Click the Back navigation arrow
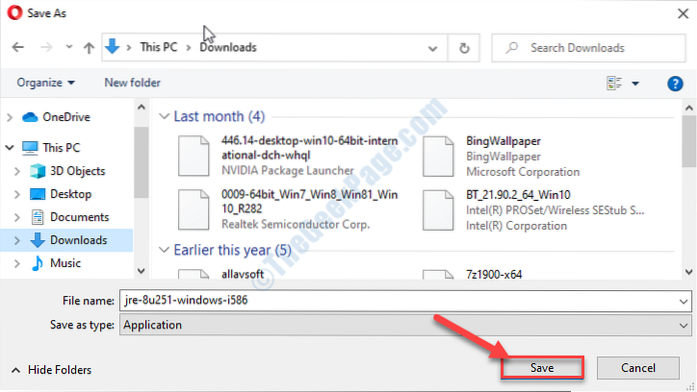The image size is (697, 392). (18, 47)
